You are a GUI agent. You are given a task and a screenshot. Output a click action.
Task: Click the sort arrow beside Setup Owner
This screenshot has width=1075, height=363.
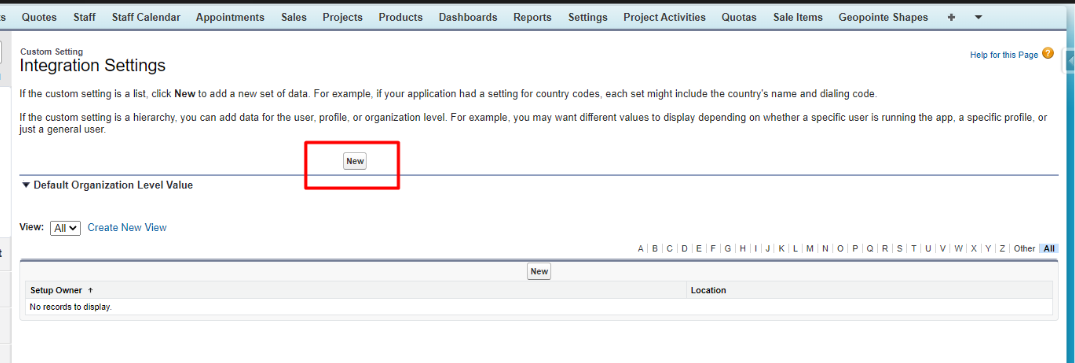(90, 290)
